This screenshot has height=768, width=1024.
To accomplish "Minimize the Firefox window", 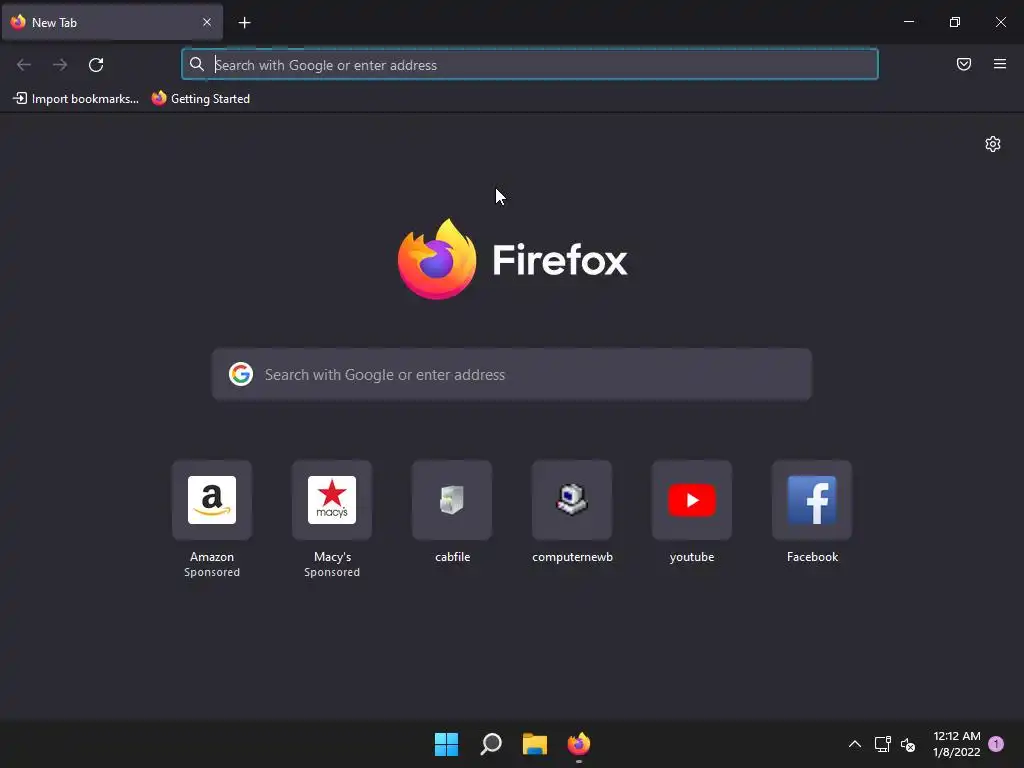I will pyautogui.click(x=908, y=22).
